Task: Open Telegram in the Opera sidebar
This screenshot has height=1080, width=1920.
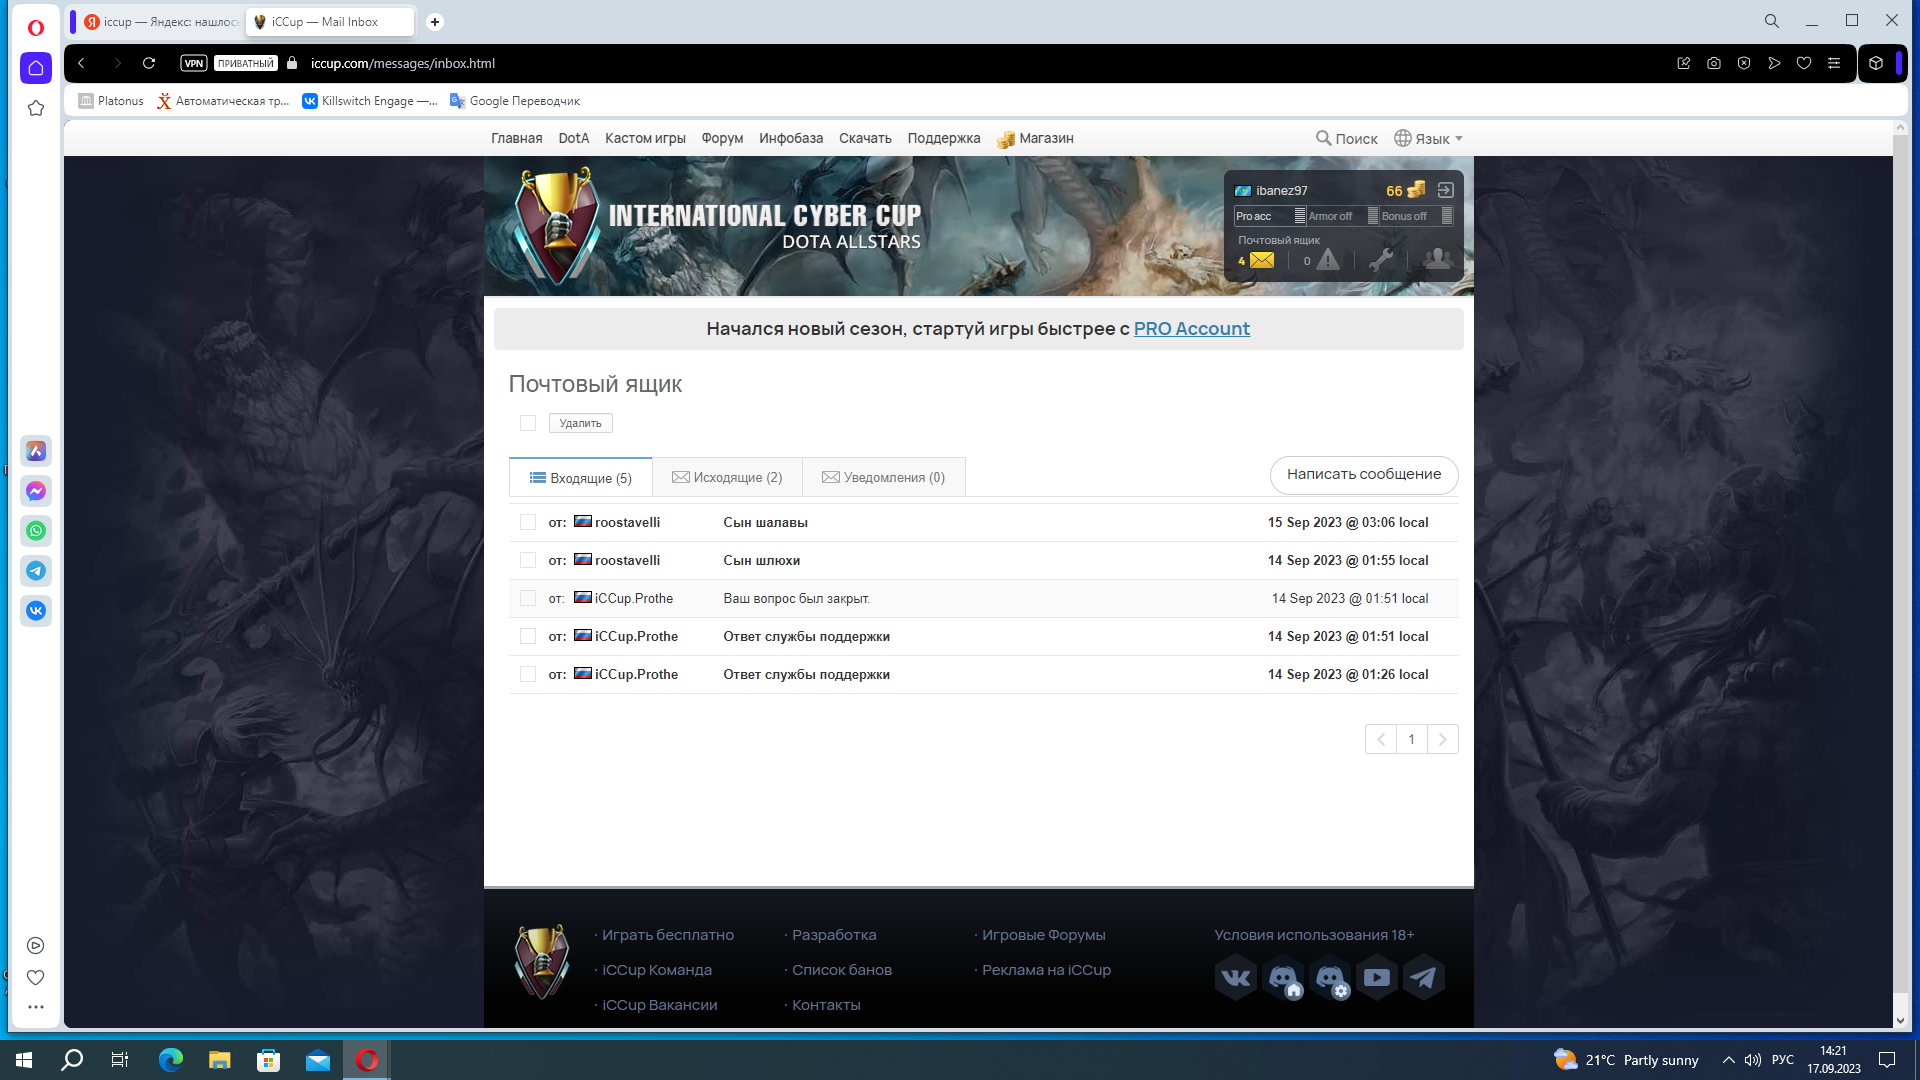Action: 36,571
